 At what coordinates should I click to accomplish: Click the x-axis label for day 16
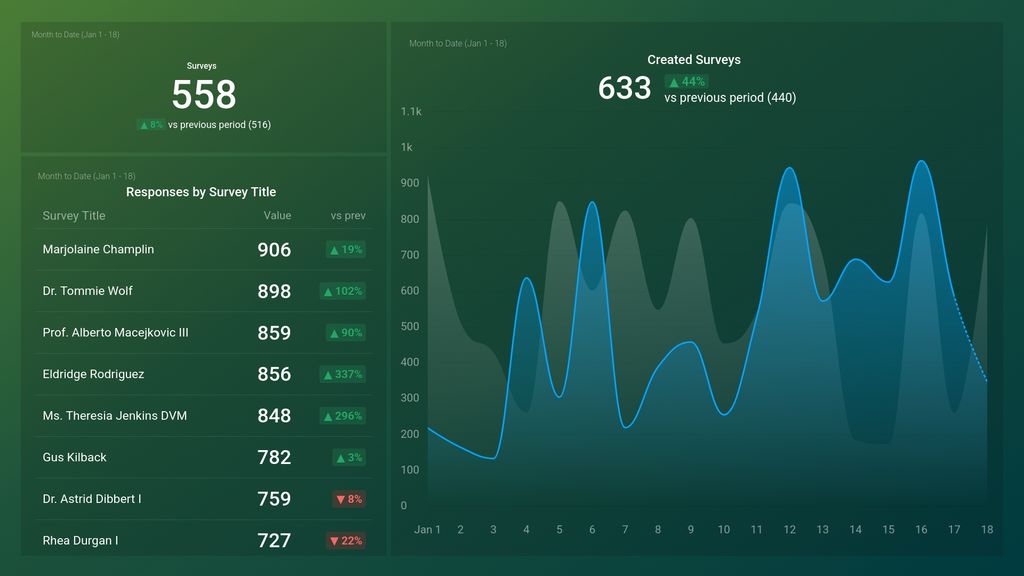[x=921, y=530]
